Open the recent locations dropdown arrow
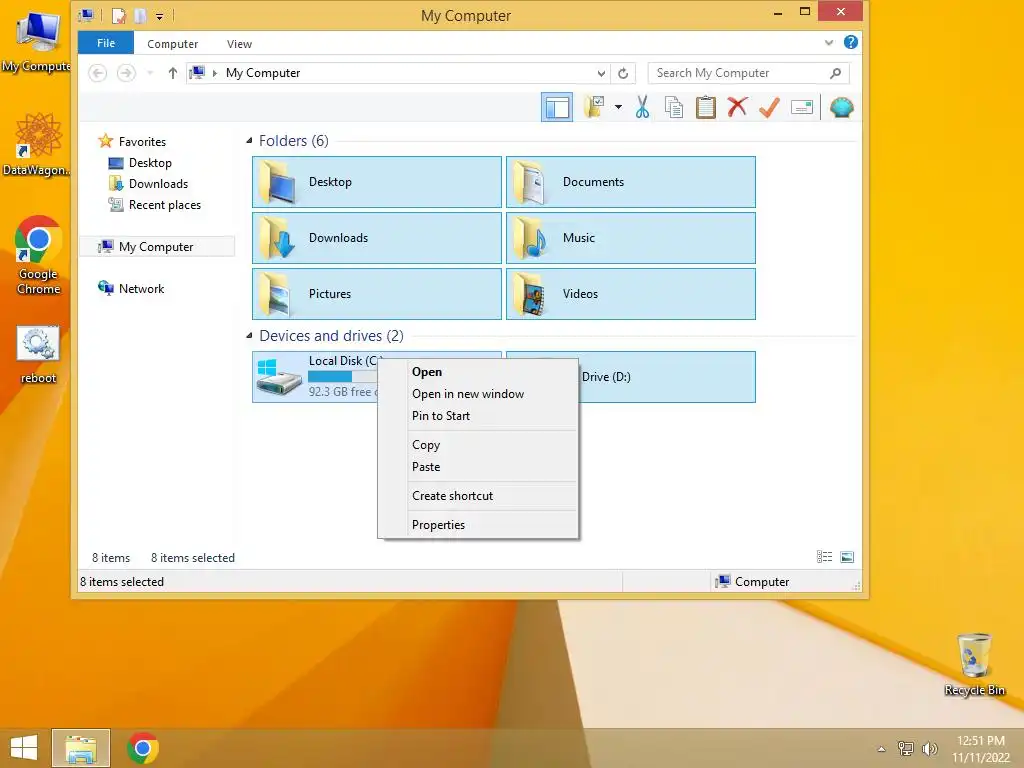 click(x=150, y=73)
